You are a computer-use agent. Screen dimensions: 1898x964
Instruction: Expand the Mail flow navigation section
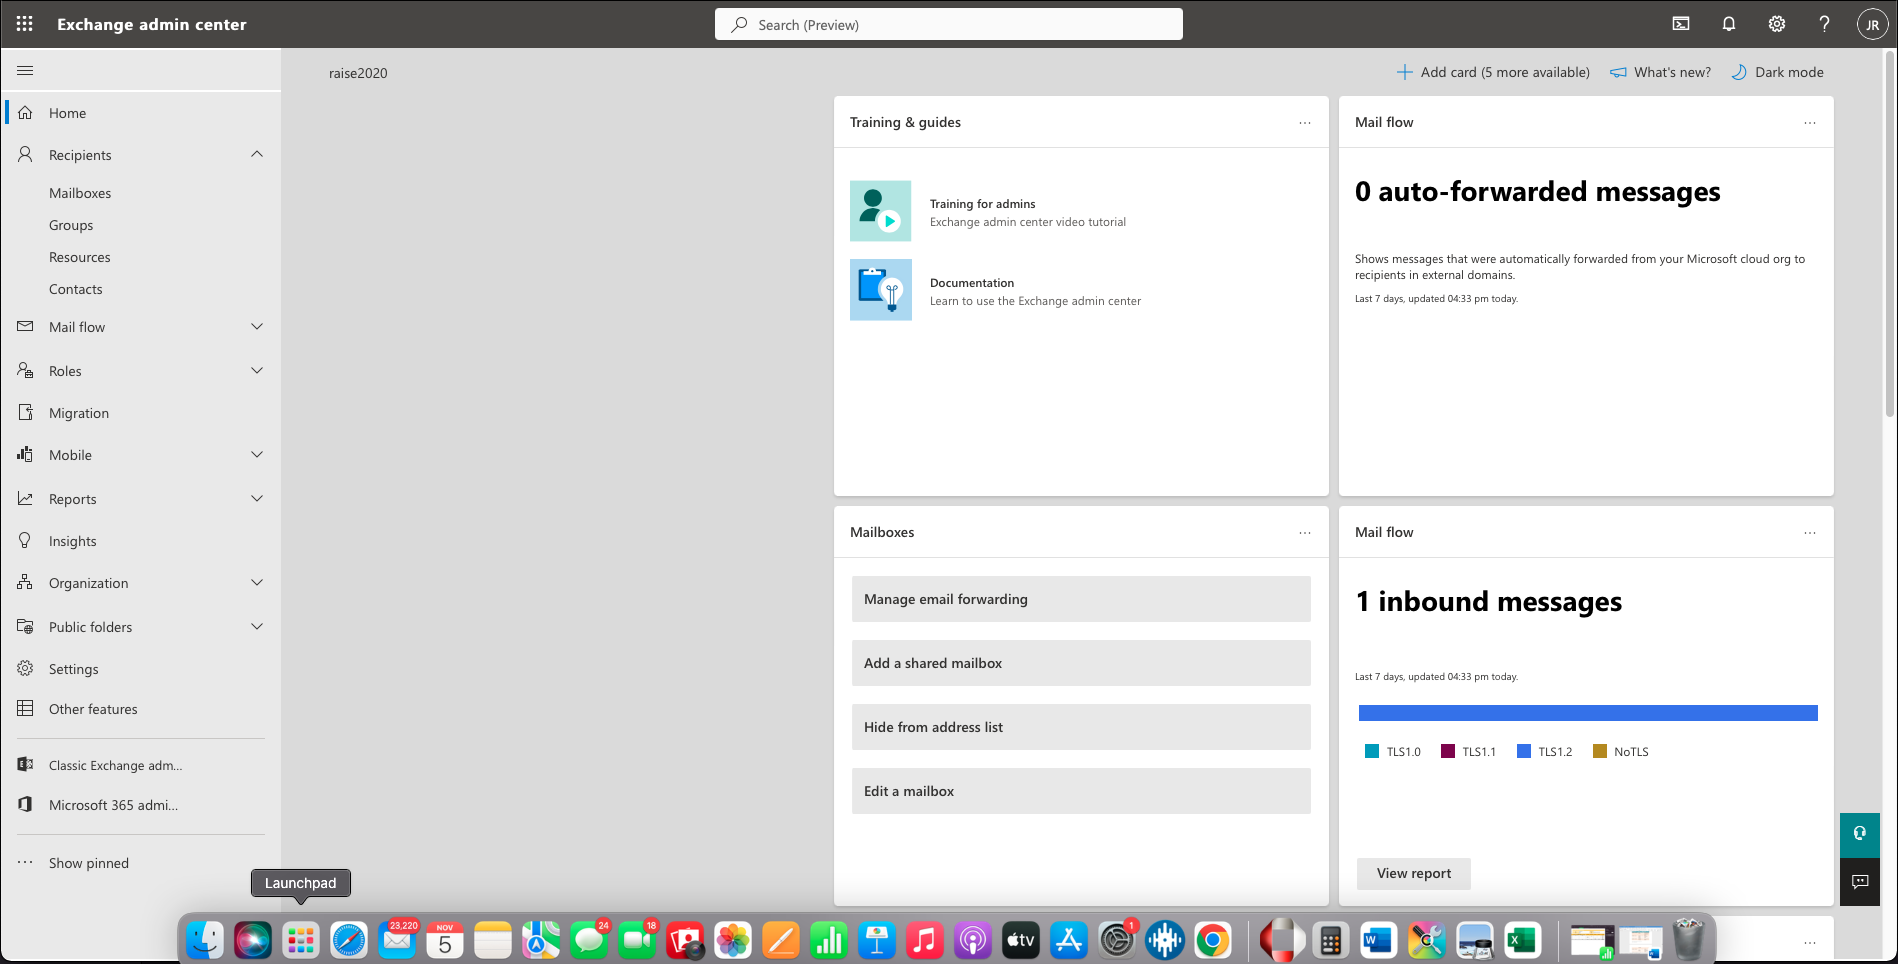257,327
